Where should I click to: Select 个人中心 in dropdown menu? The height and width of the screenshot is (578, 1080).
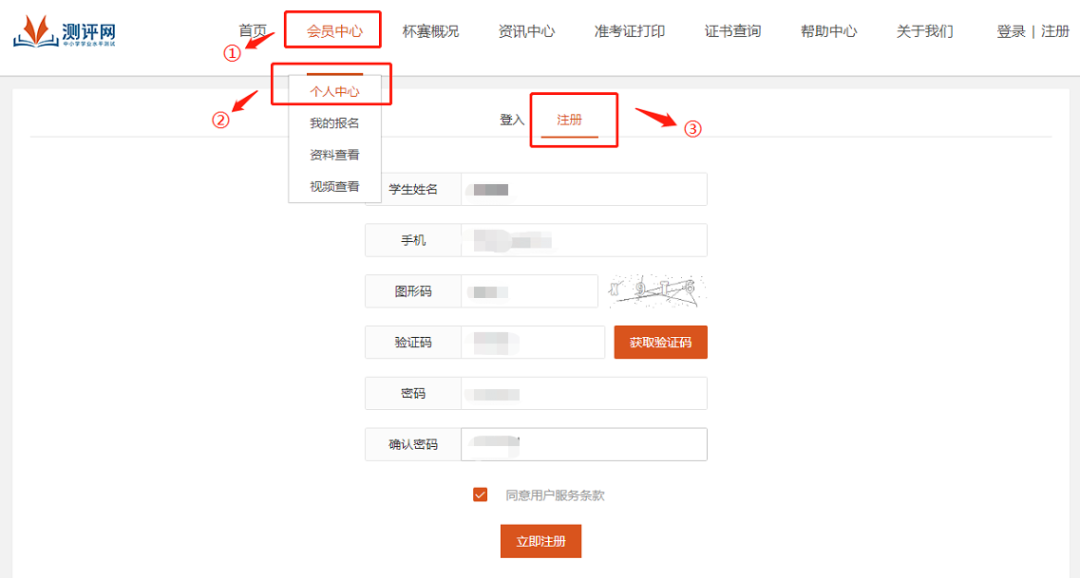pos(334,92)
